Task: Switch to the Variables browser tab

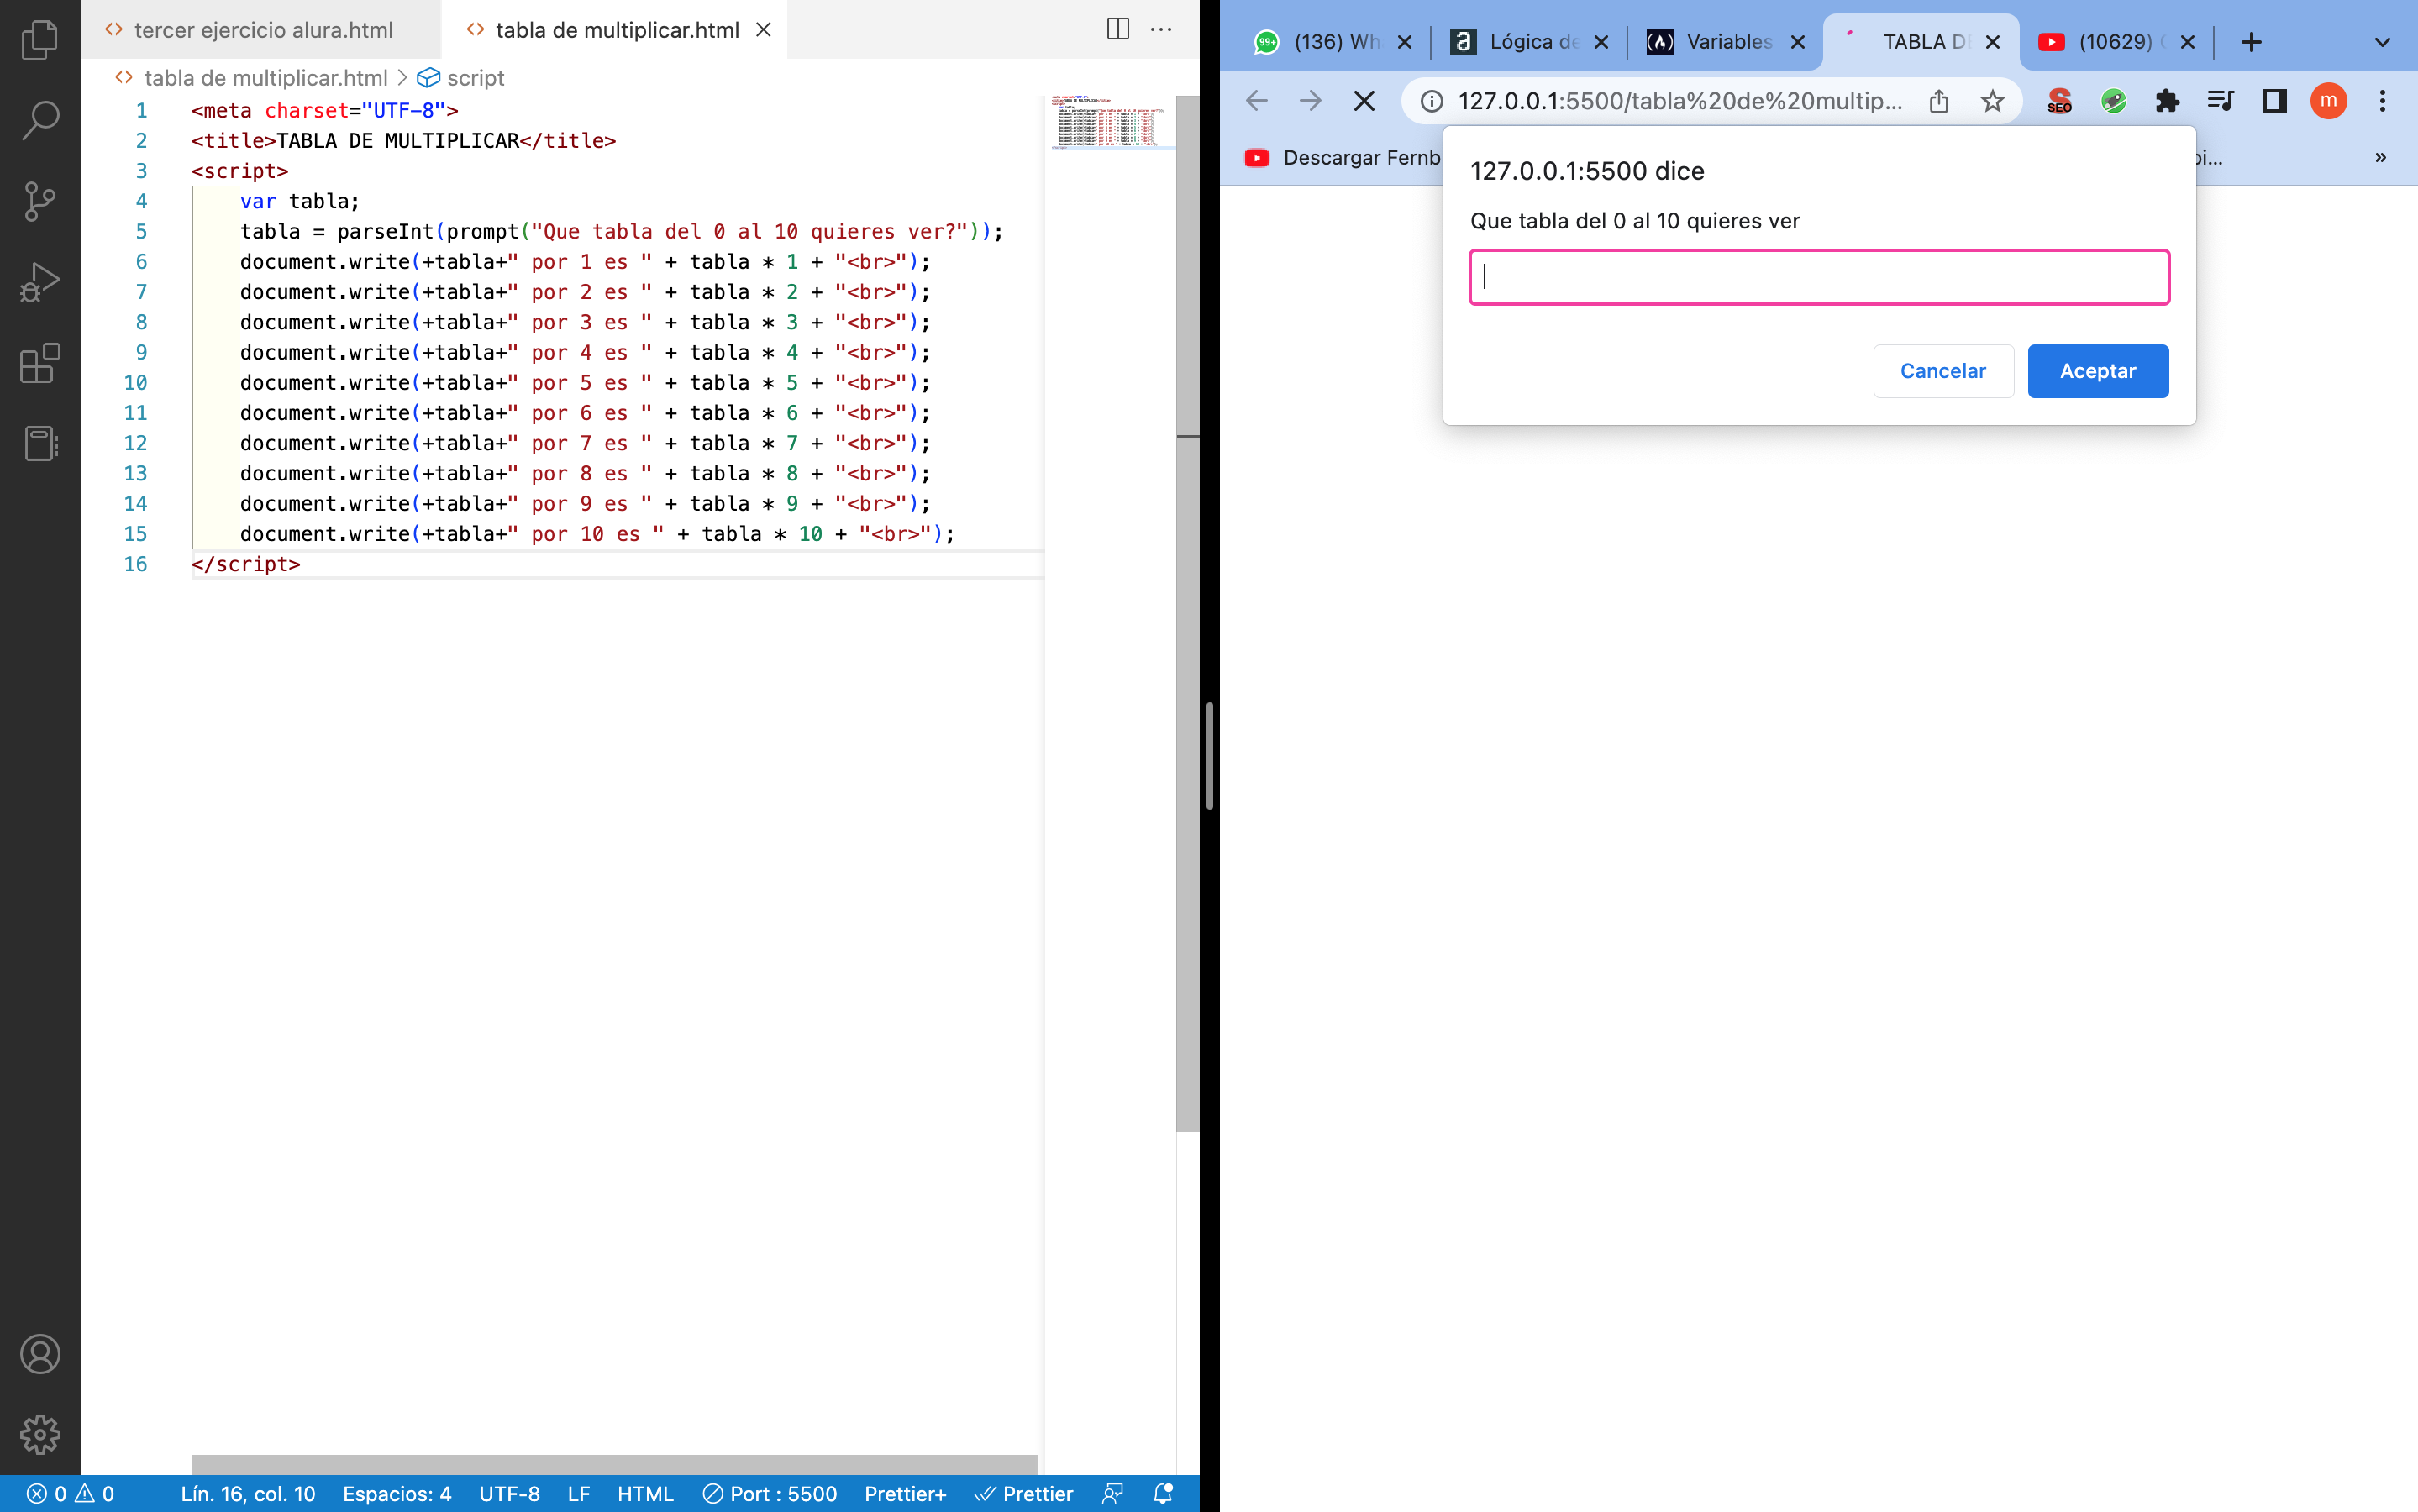Action: tap(1724, 42)
